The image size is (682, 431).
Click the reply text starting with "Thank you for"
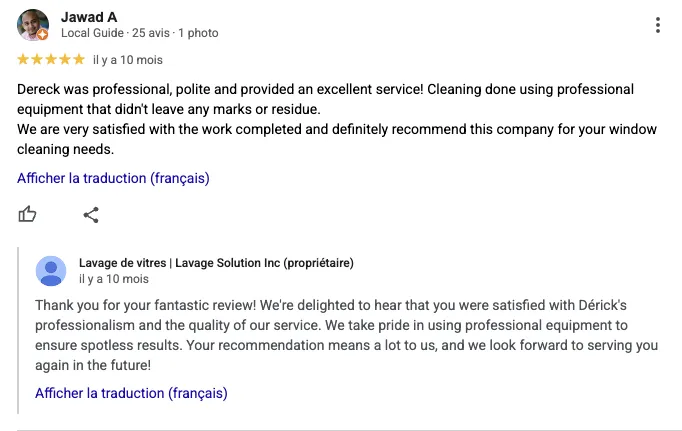[347, 335]
